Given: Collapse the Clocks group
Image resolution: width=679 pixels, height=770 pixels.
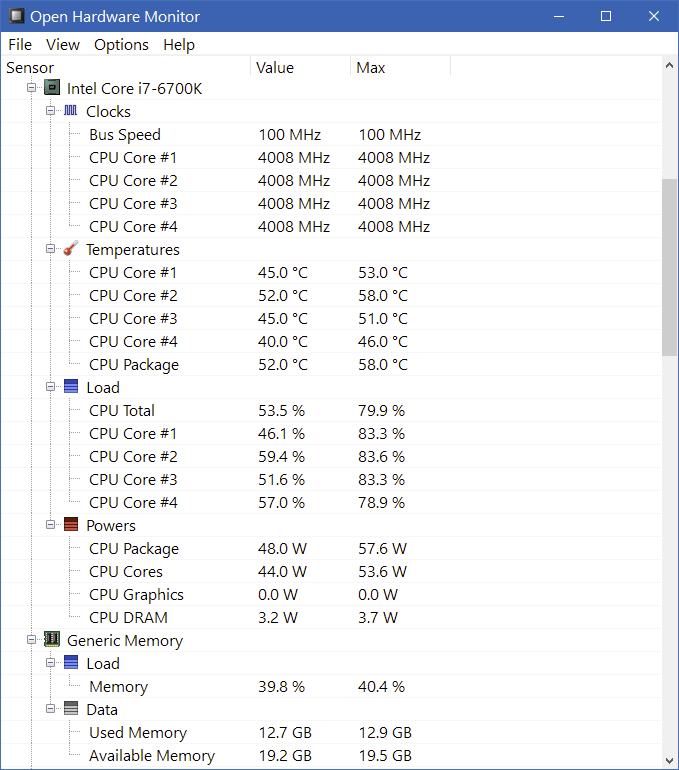Looking at the screenshot, I should pos(51,111).
